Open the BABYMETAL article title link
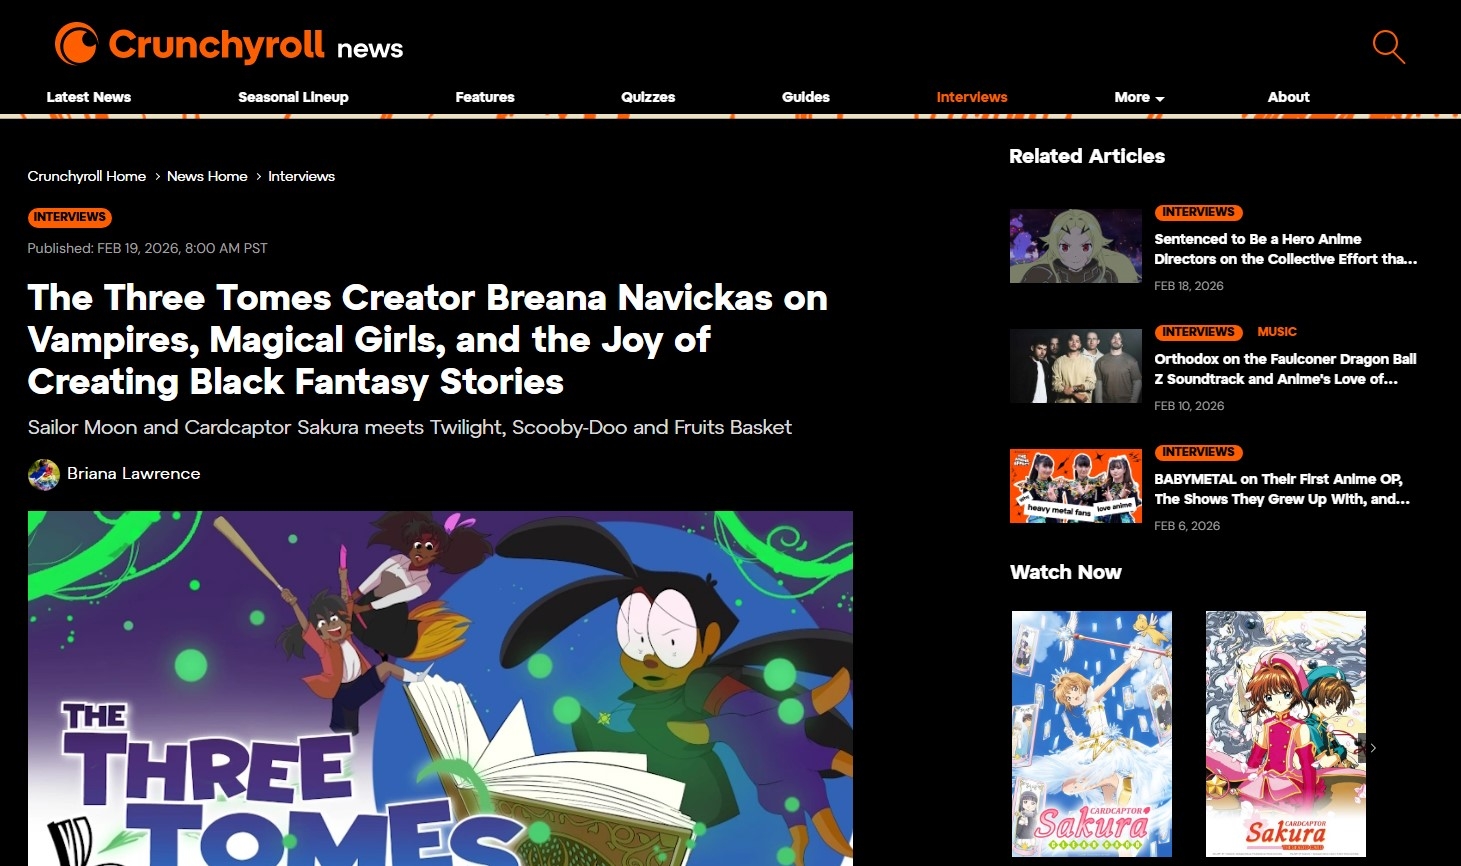This screenshot has width=1461, height=866. tap(1282, 489)
